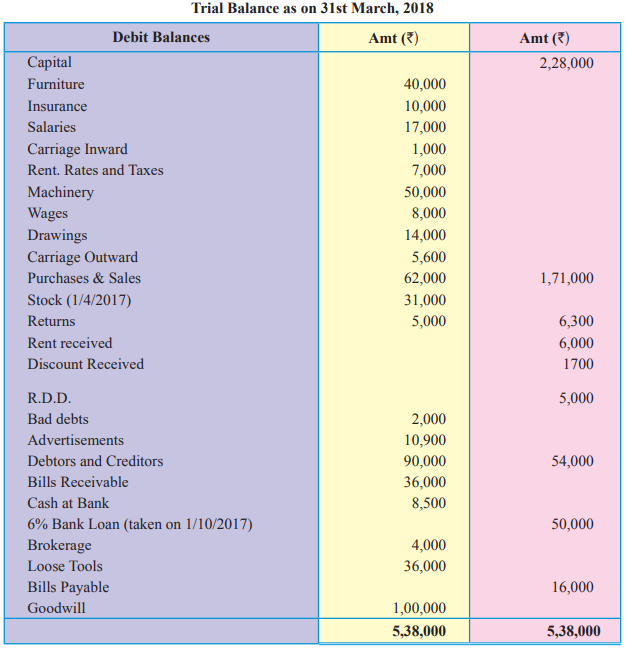Select the Debit Balances column header

click(x=161, y=37)
